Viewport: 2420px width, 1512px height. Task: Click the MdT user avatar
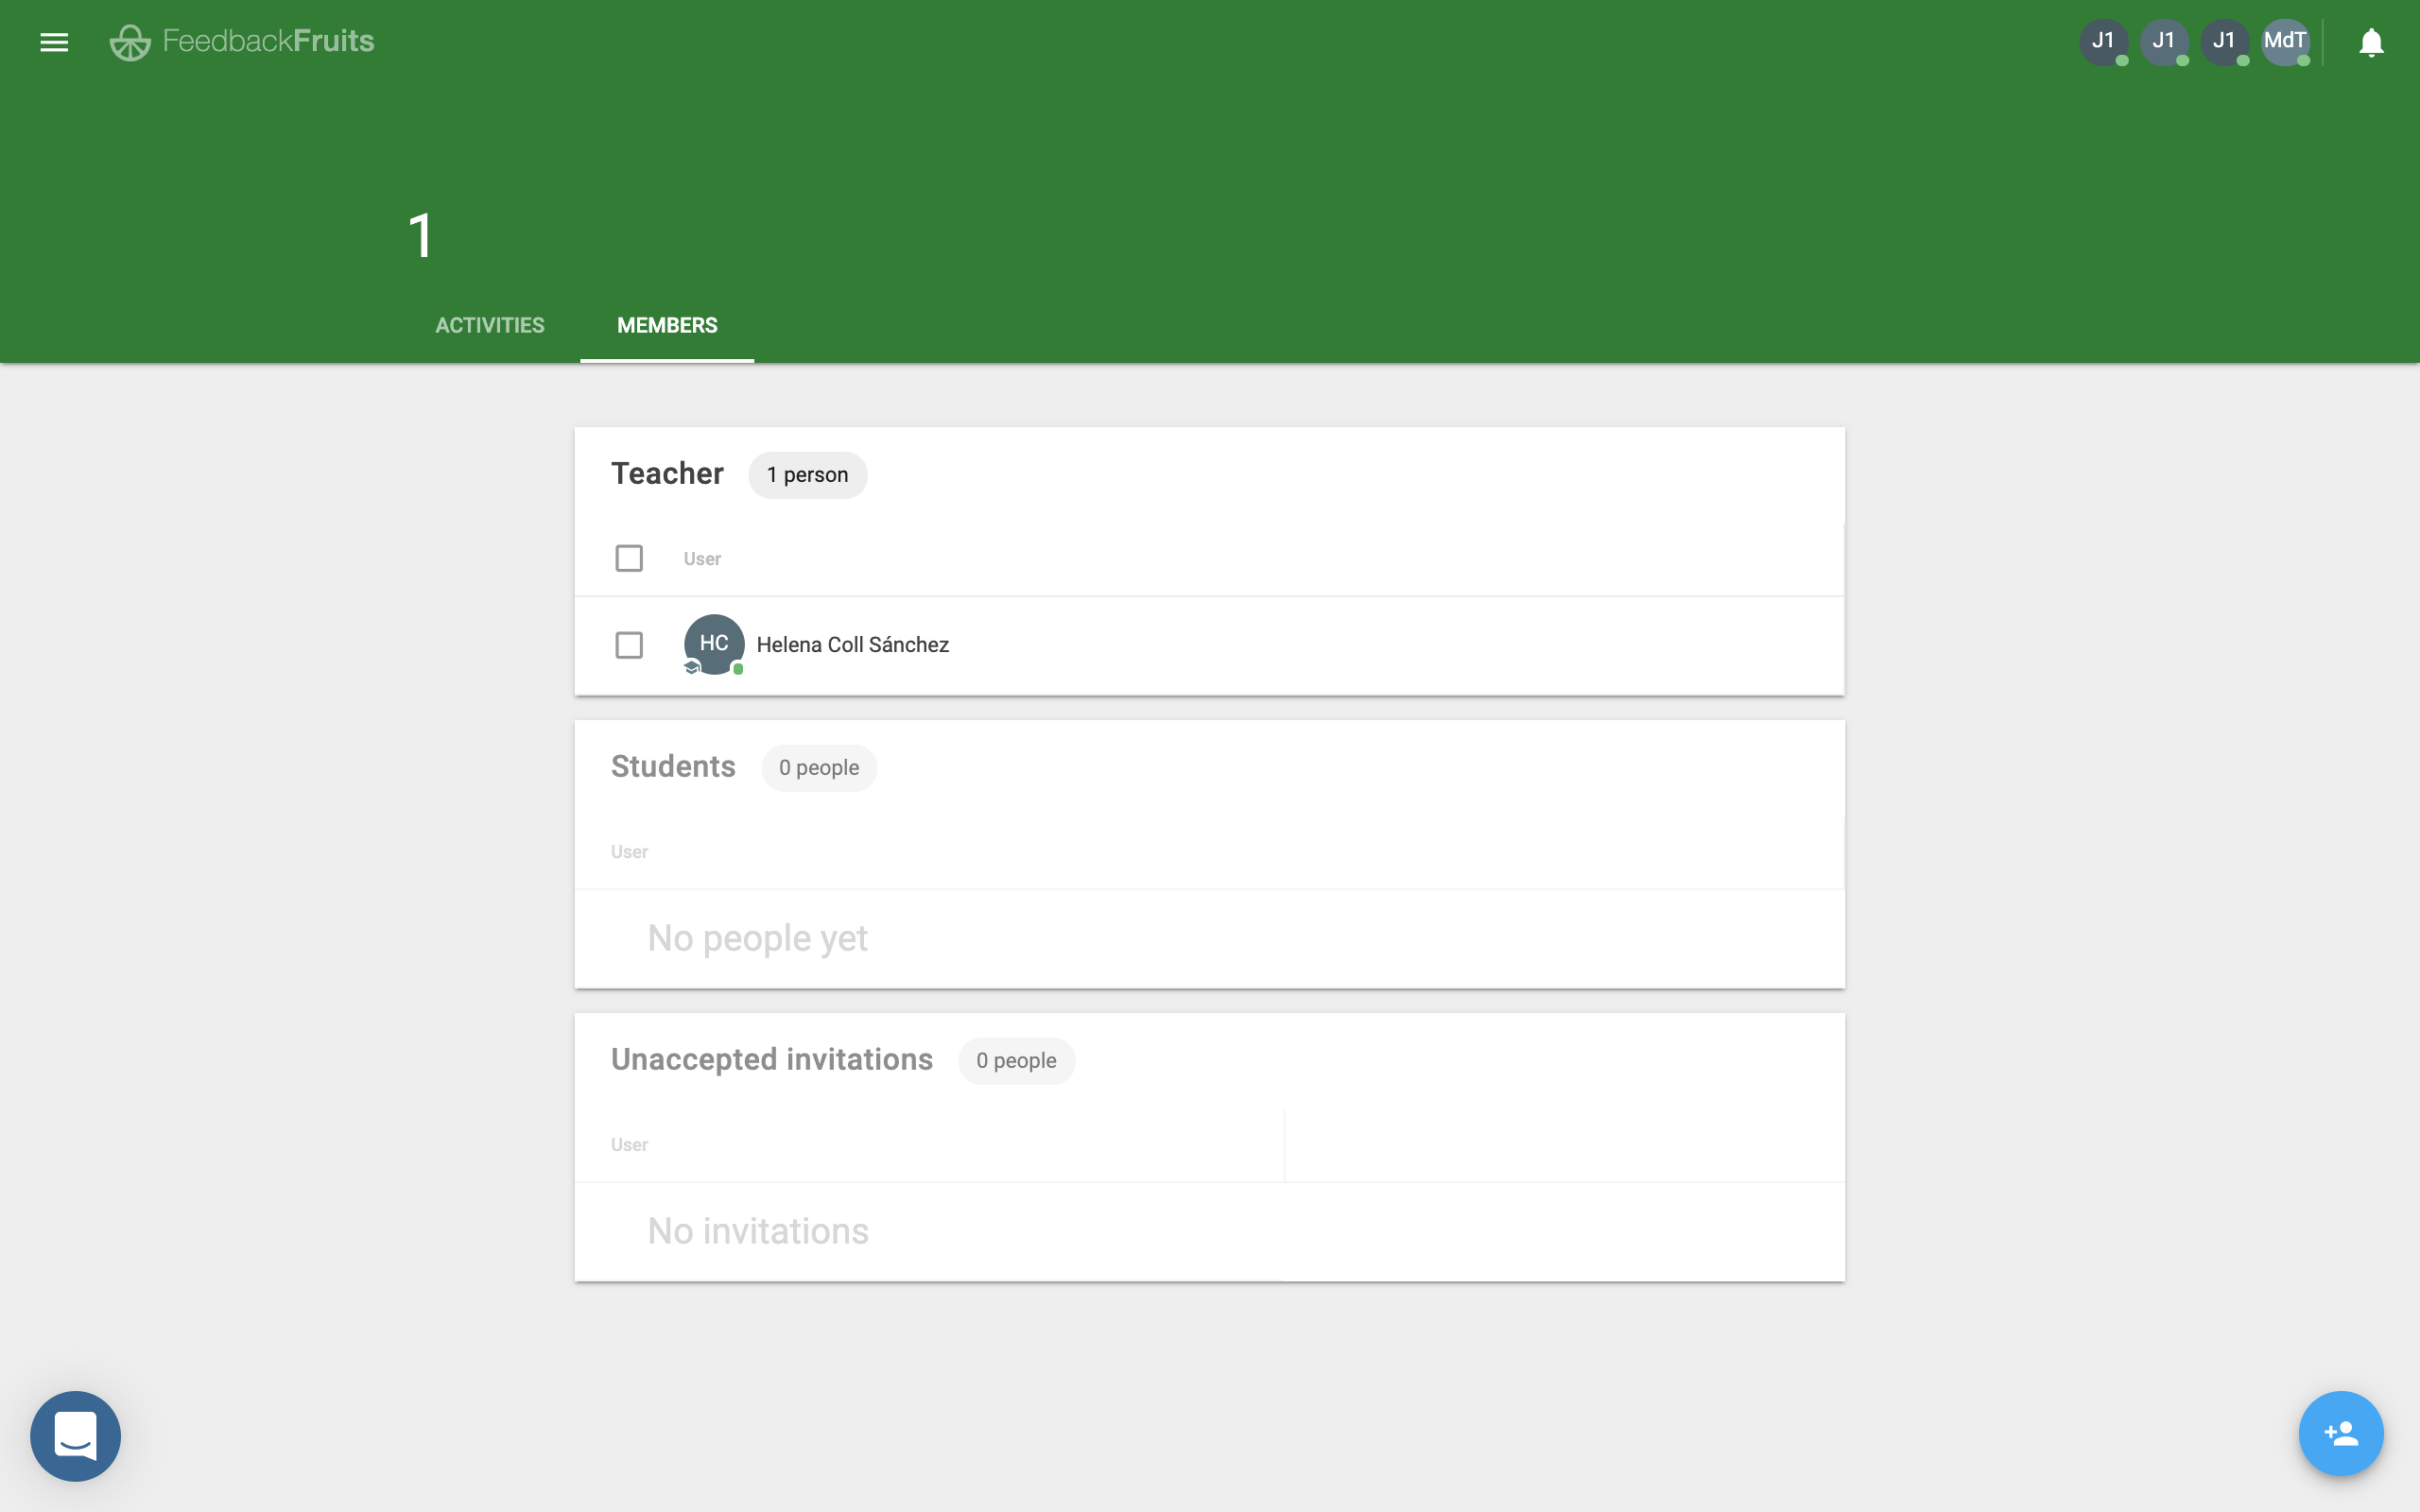(x=2284, y=42)
